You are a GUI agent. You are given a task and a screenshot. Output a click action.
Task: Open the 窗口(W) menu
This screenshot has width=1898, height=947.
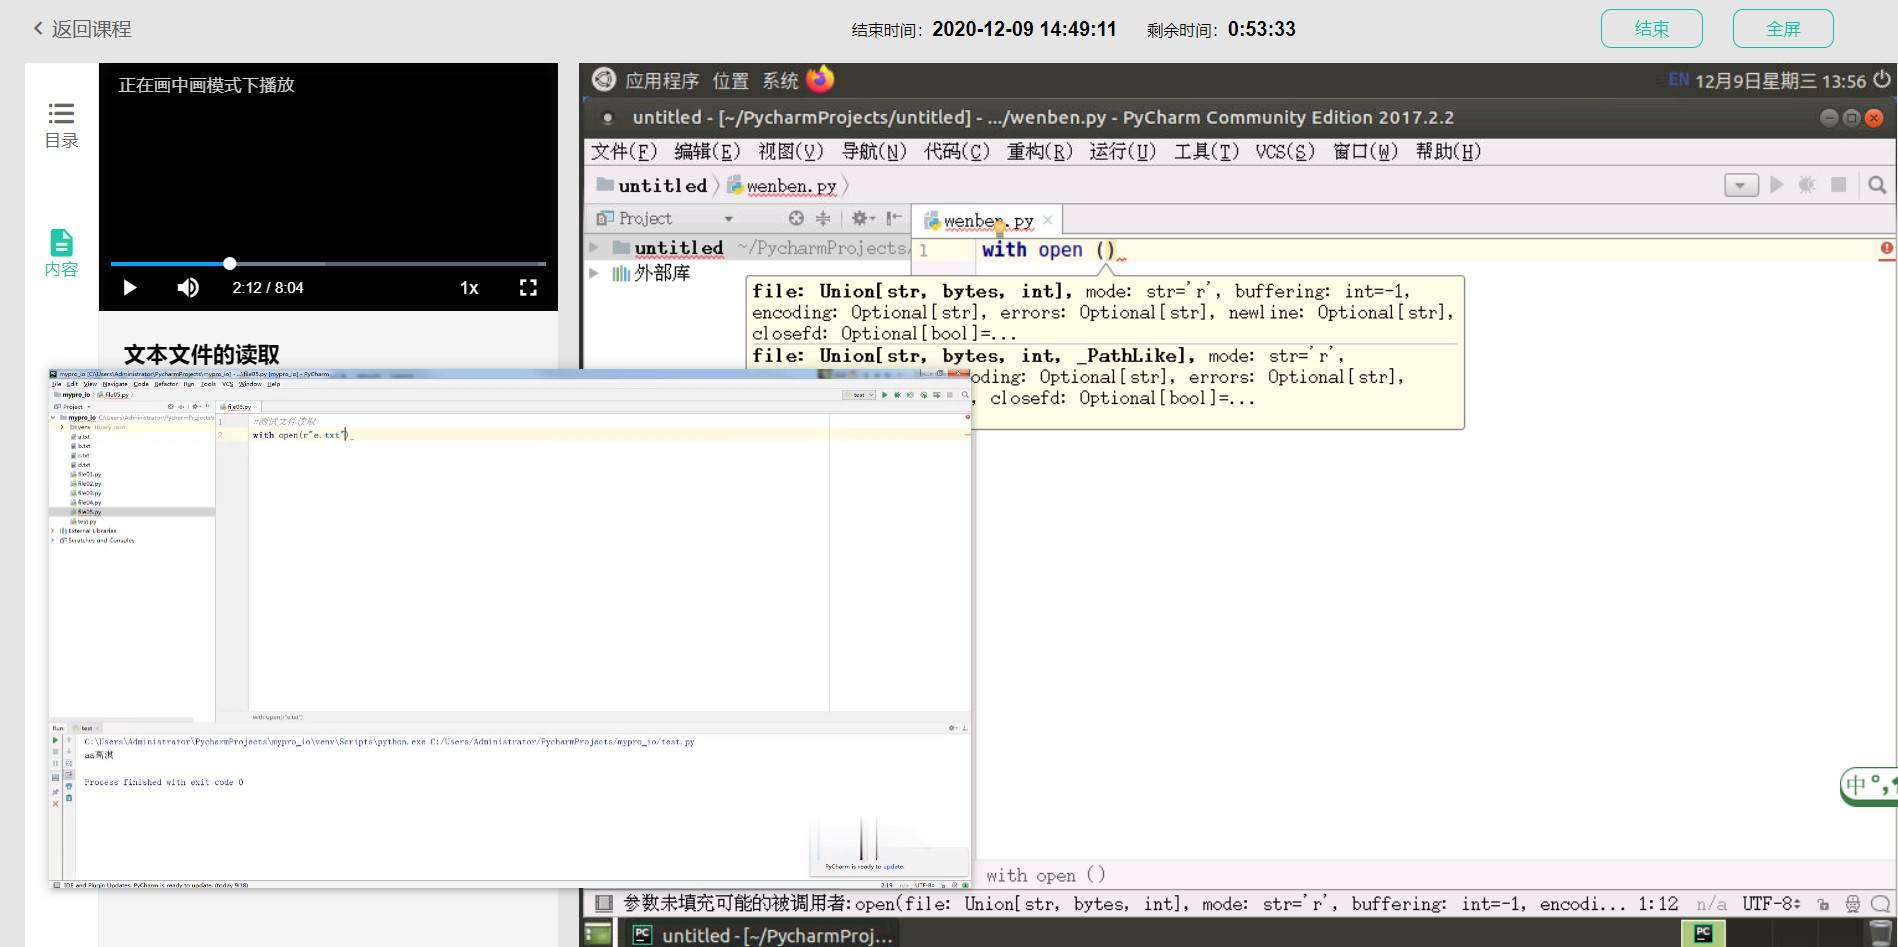[x=1365, y=151]
